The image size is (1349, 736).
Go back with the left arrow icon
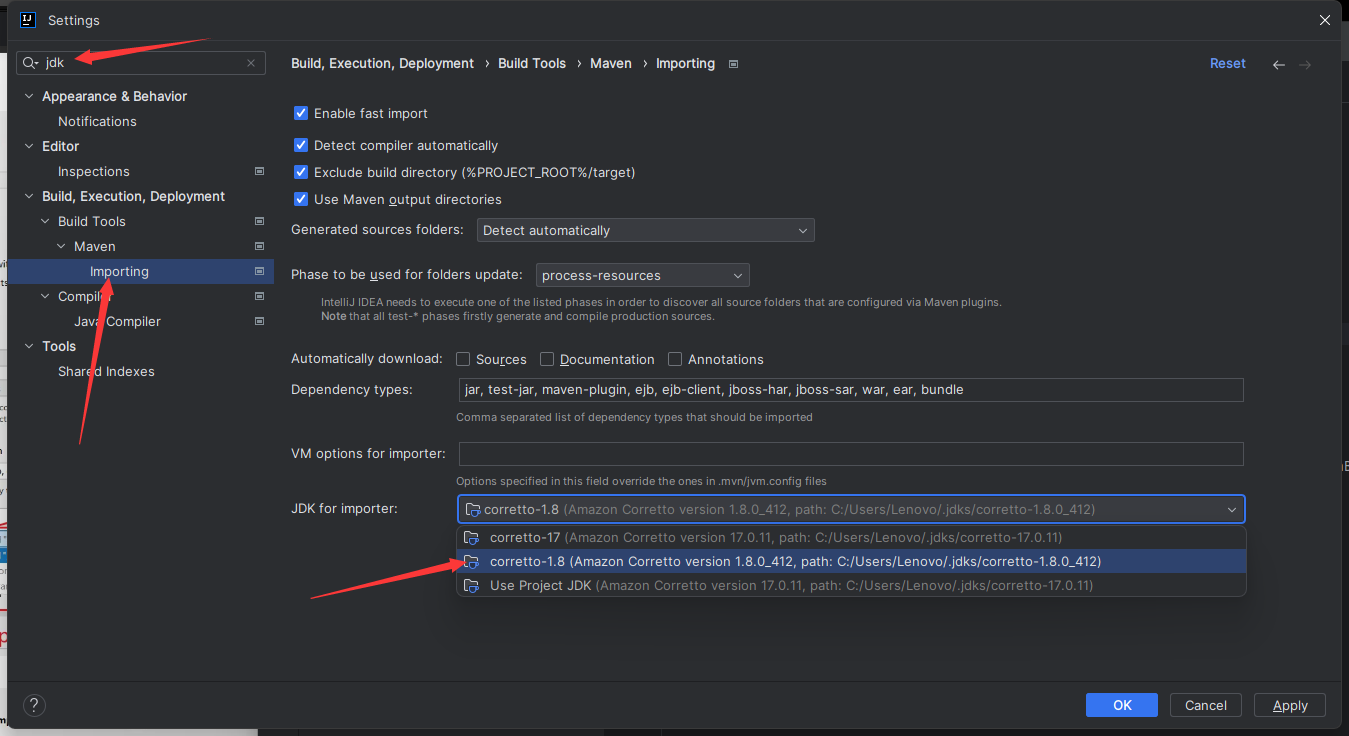(x=1278, y=64)
